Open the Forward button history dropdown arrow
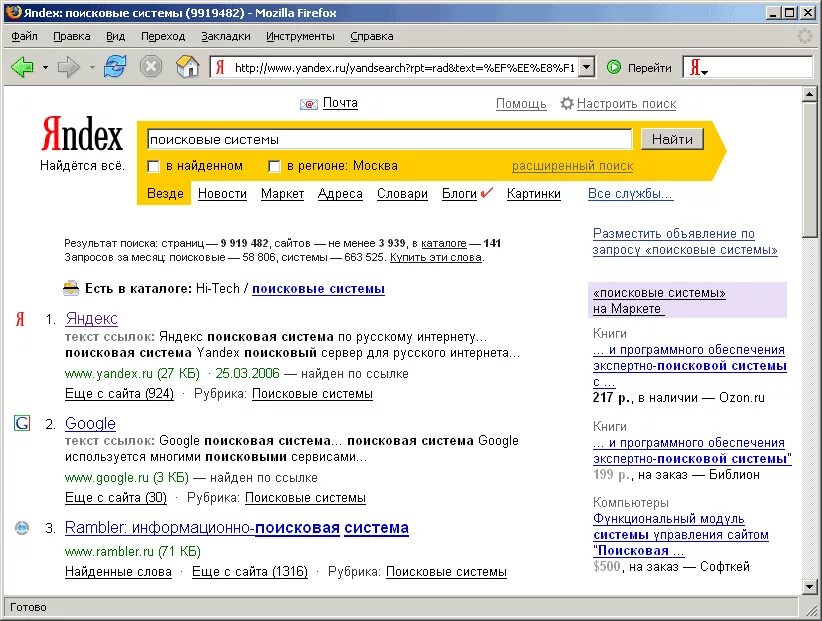 [x=92, y=68]
